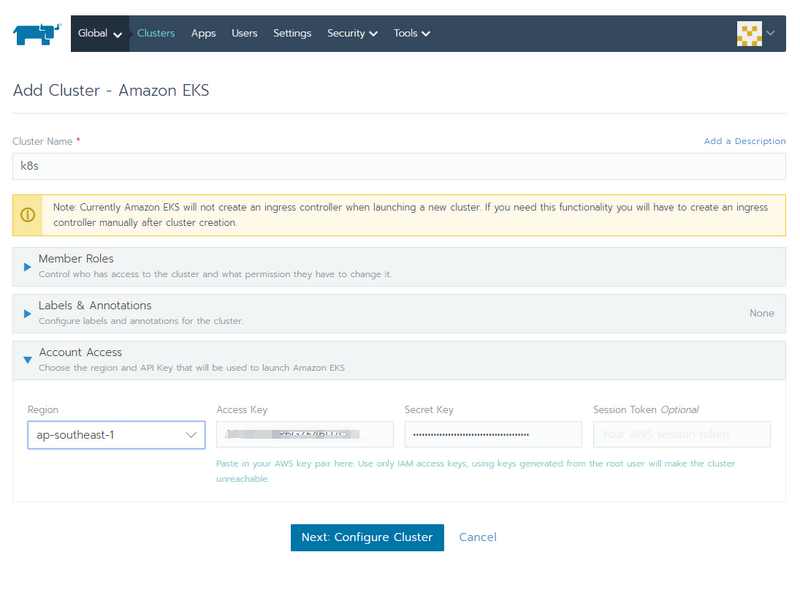Screen dimensions: 800x601
Task: Go to the Clusters tab
Action: (x=156, y=33)
